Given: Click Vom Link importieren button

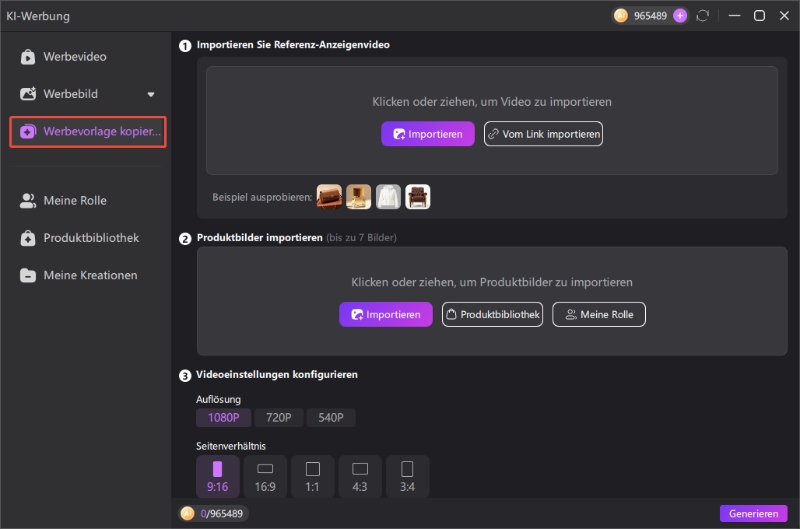Looking at the screenshot, I should point(543,134).
